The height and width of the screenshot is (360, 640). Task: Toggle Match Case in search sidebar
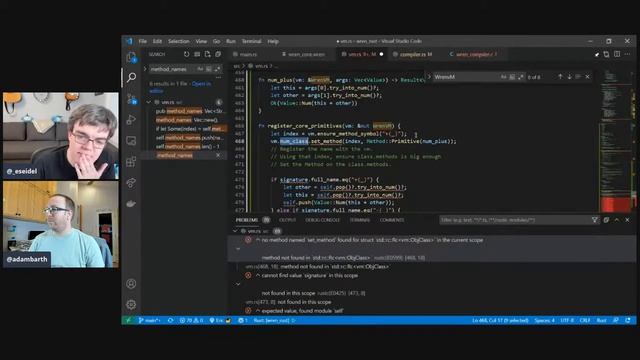[200, 69]
